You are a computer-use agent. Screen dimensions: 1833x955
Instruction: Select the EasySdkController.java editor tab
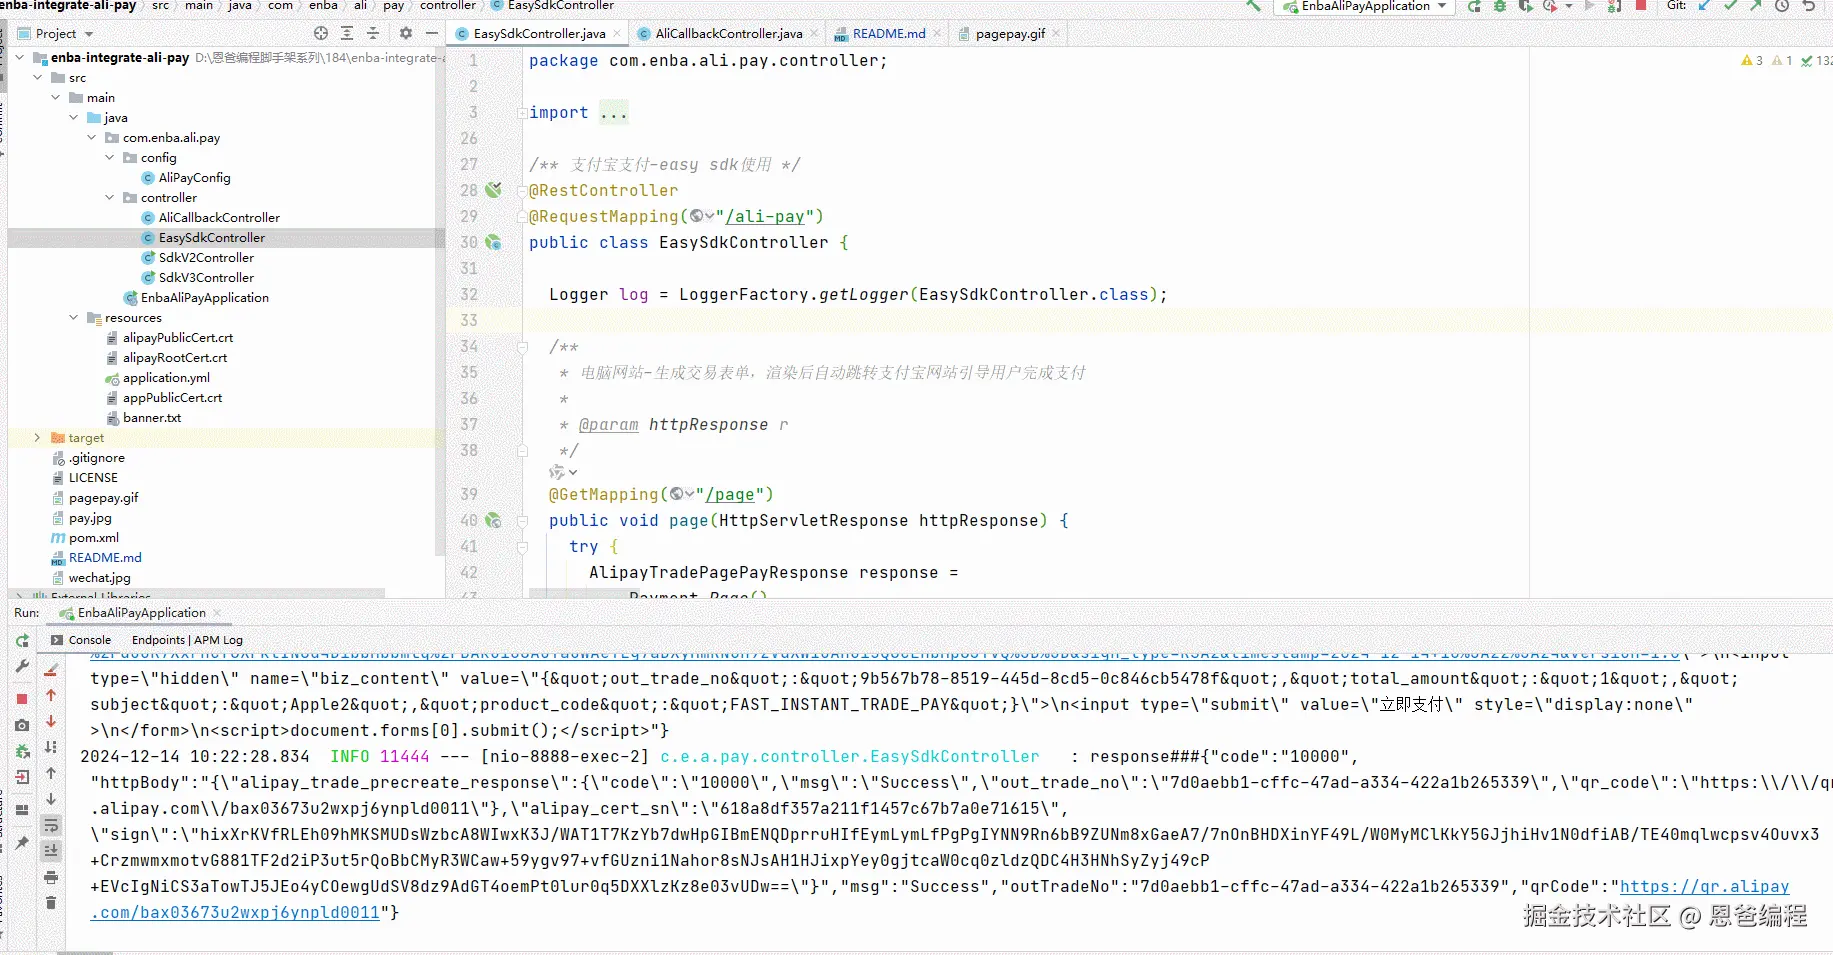538,33
